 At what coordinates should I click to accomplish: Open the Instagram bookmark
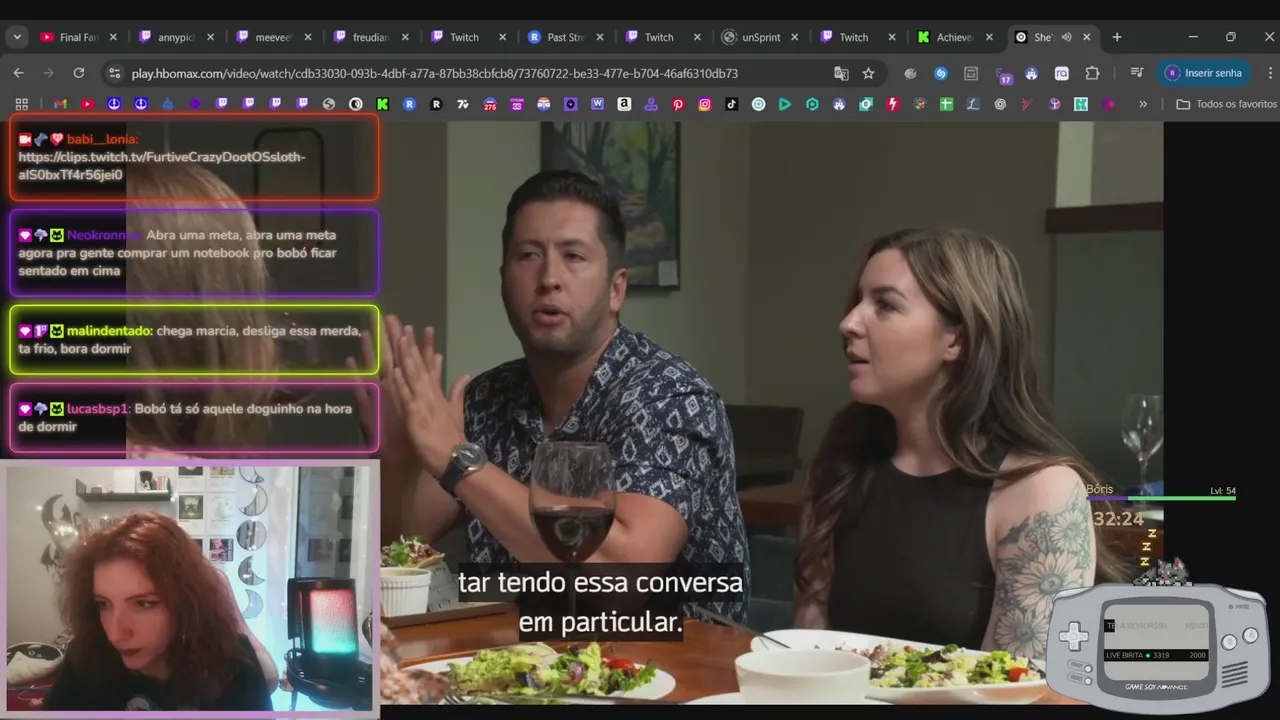705,104
